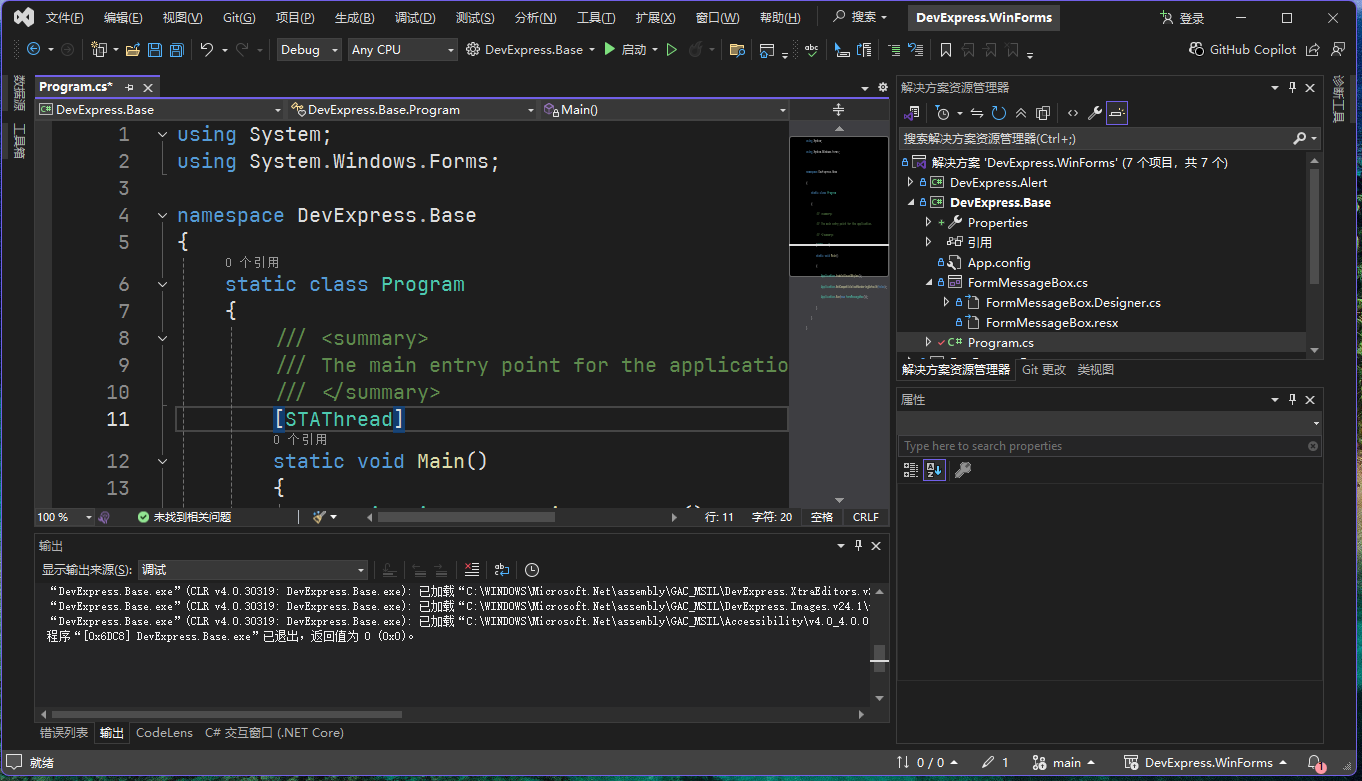Toggle auto-hide pin on Solution Explorer
The image size is (1362, 781).
[1292, 88]
